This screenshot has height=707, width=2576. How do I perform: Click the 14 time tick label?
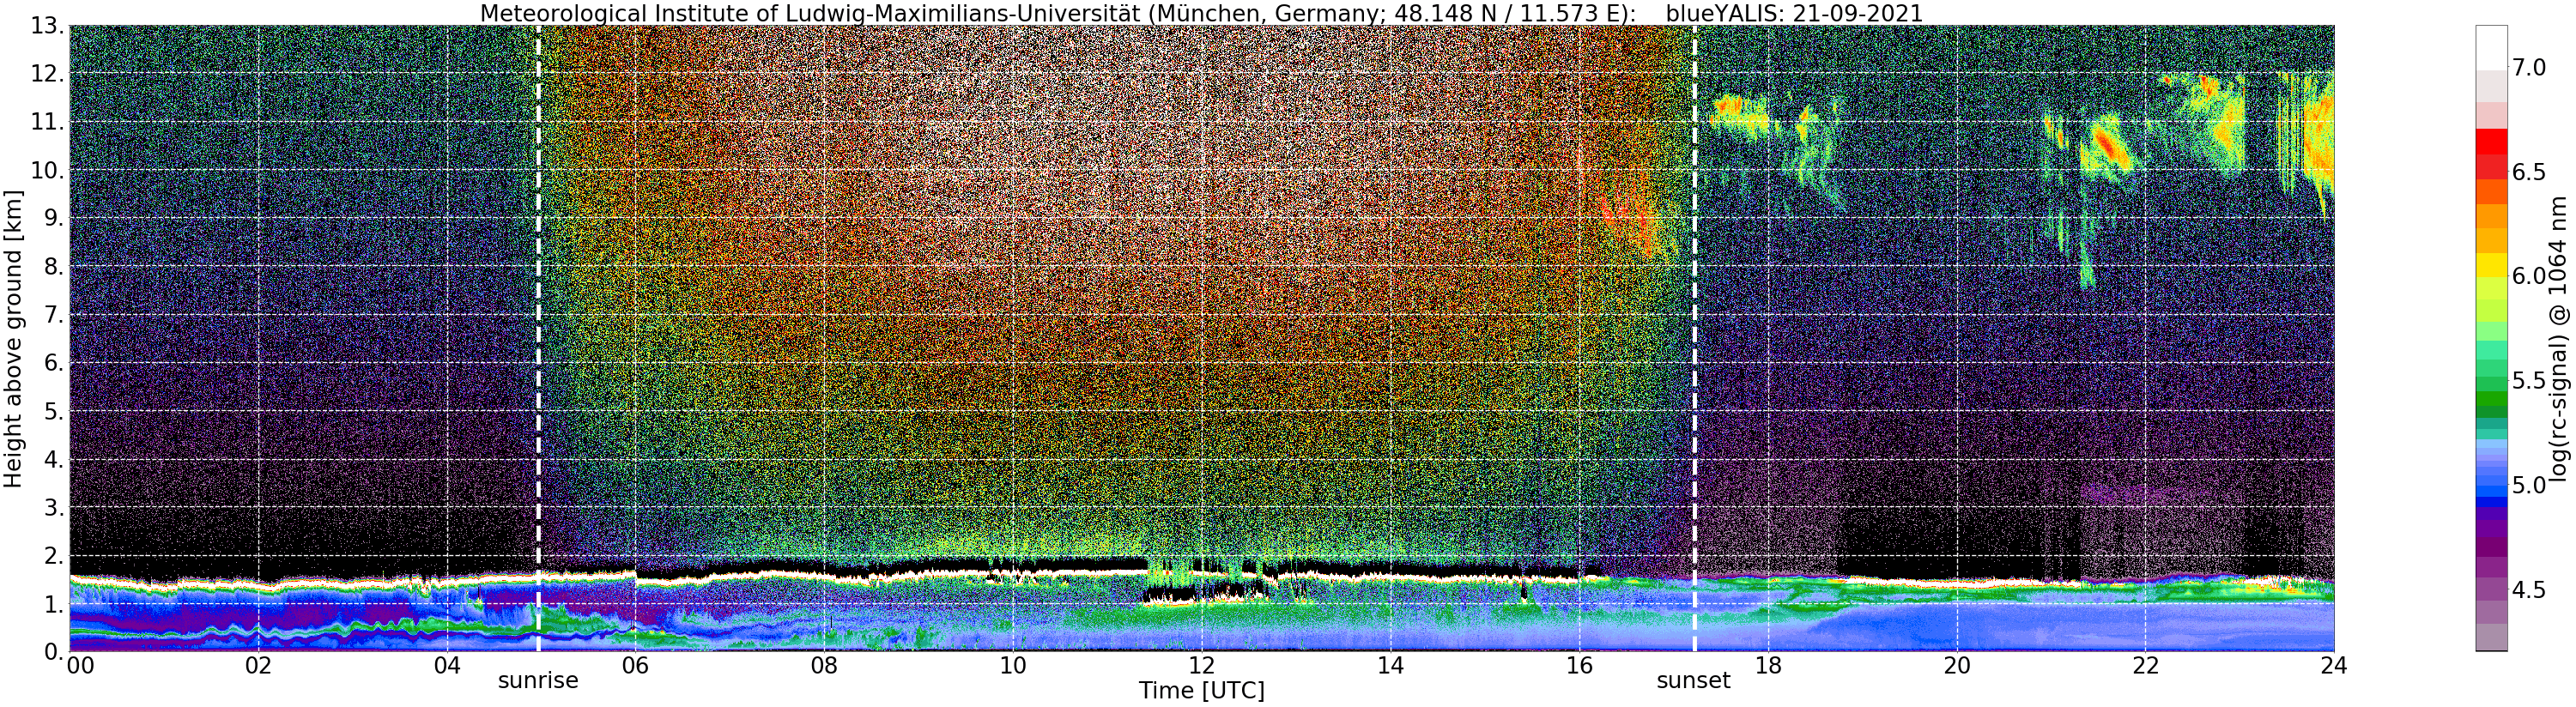click(1390, 665)
